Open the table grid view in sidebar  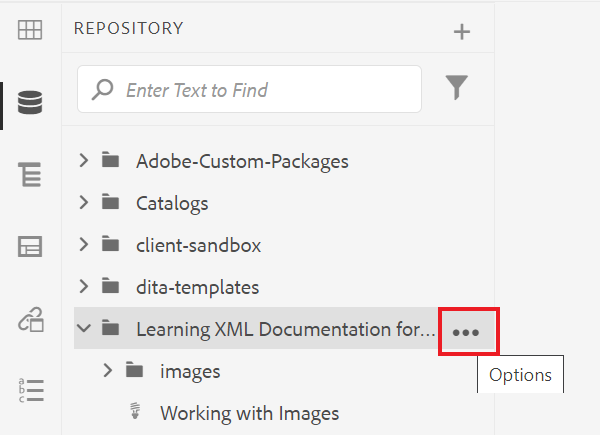30,31
